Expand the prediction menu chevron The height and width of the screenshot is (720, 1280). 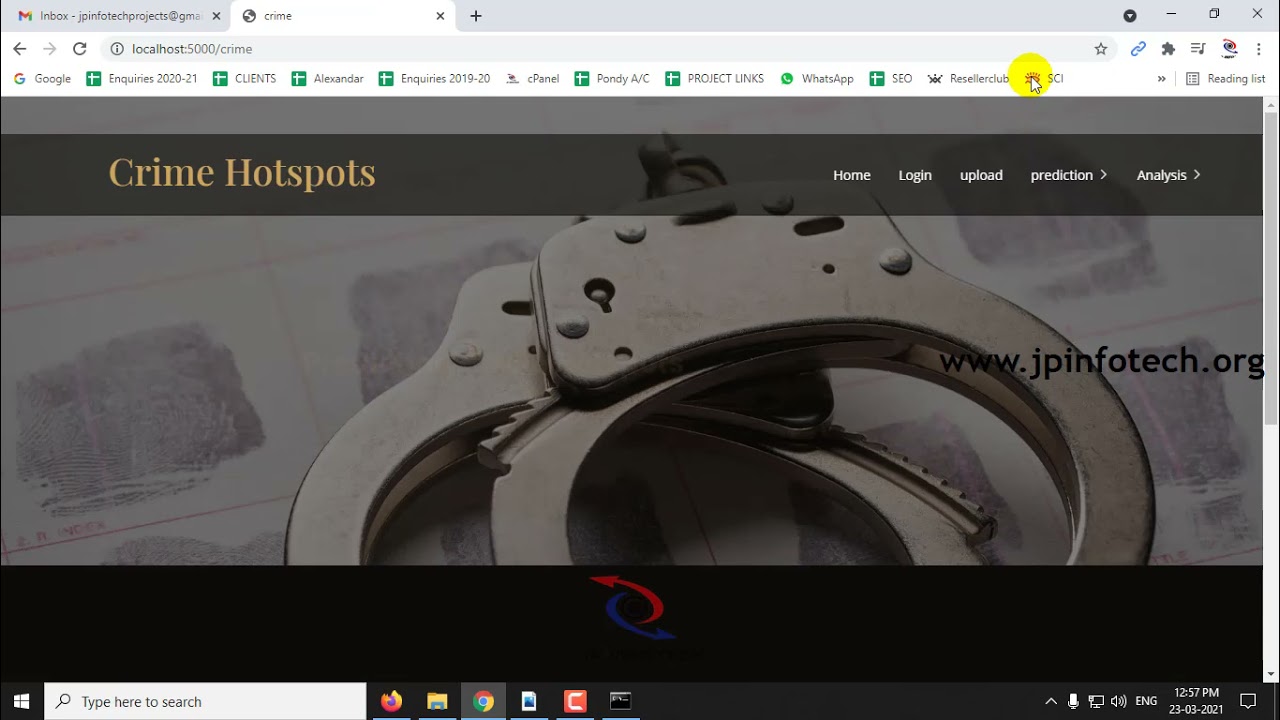pyautogui.click(x=1103, y=175)
